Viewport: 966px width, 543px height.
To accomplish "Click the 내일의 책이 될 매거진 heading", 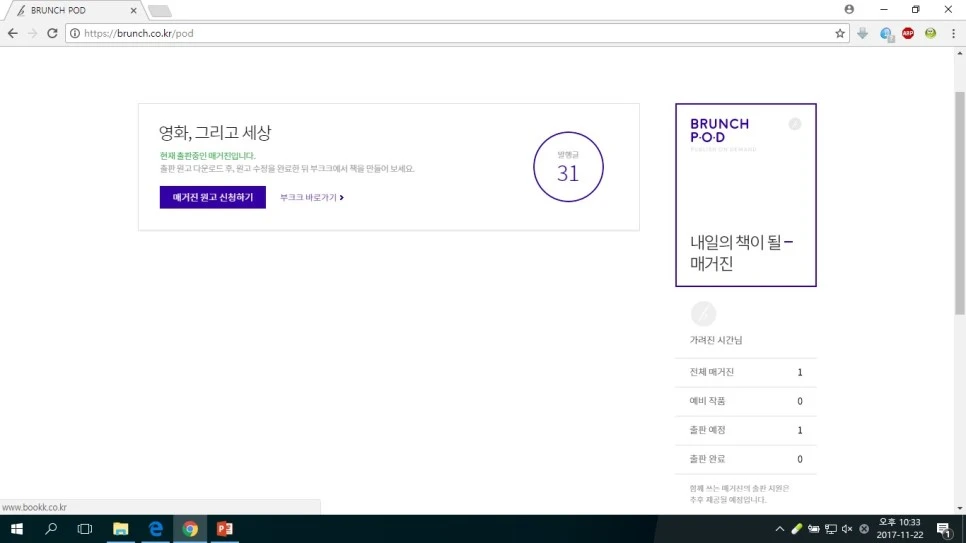I will pyautogui.click(x=741, y=253).
